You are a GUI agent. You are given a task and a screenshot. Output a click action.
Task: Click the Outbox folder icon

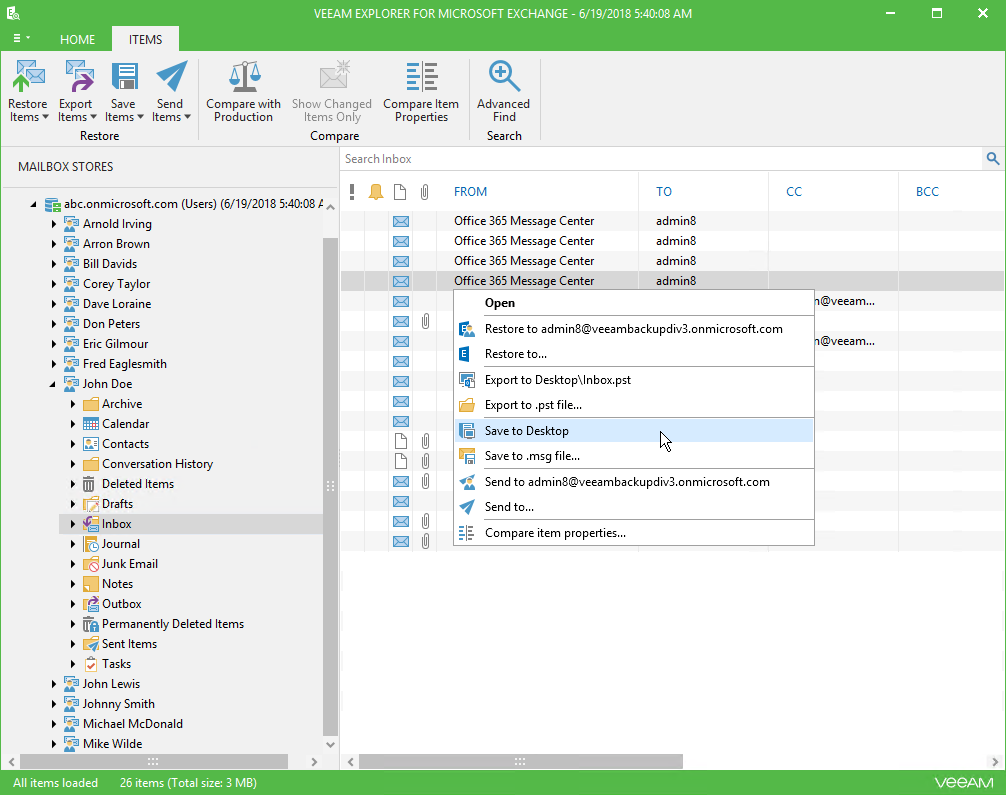tap(91, 604)
